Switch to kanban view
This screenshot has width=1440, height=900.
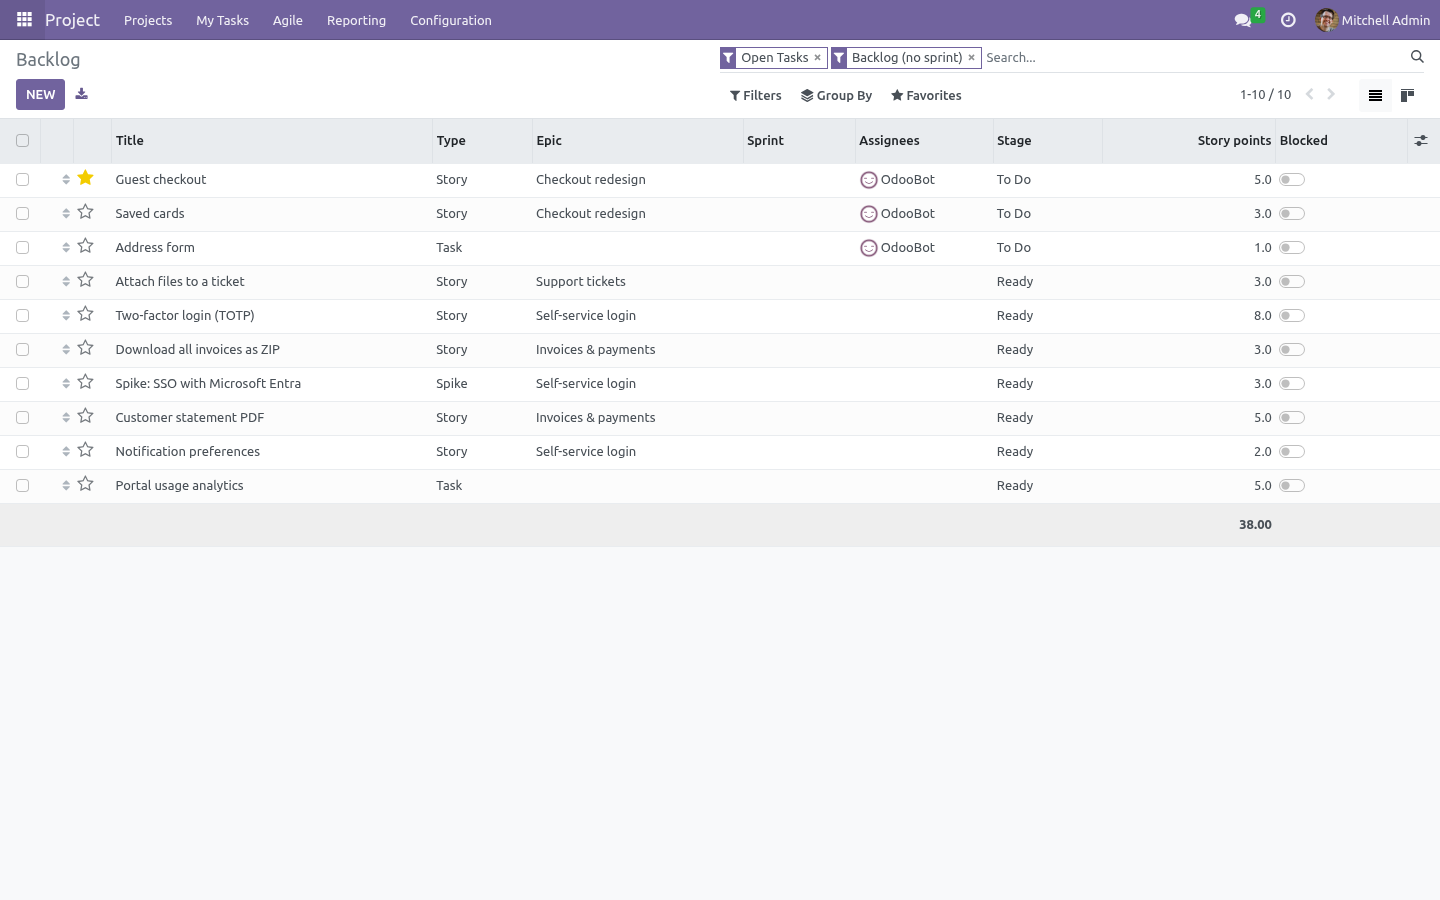(x=1407, y=95)
